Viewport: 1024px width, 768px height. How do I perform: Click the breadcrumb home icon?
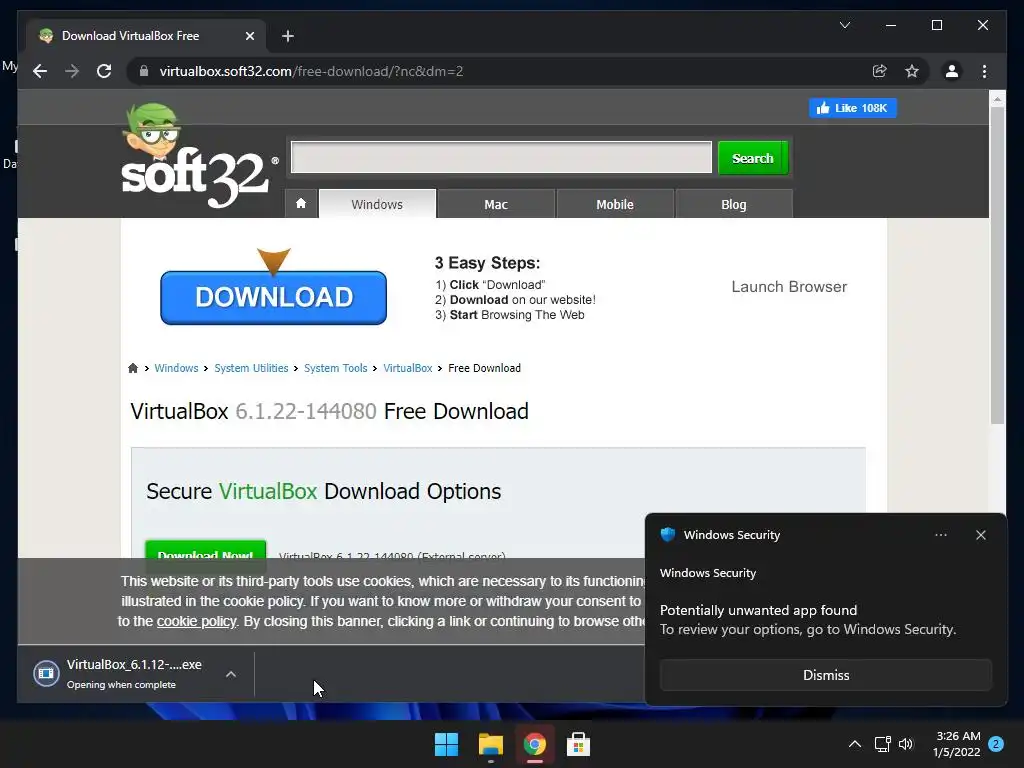click(x=133, y=368)
